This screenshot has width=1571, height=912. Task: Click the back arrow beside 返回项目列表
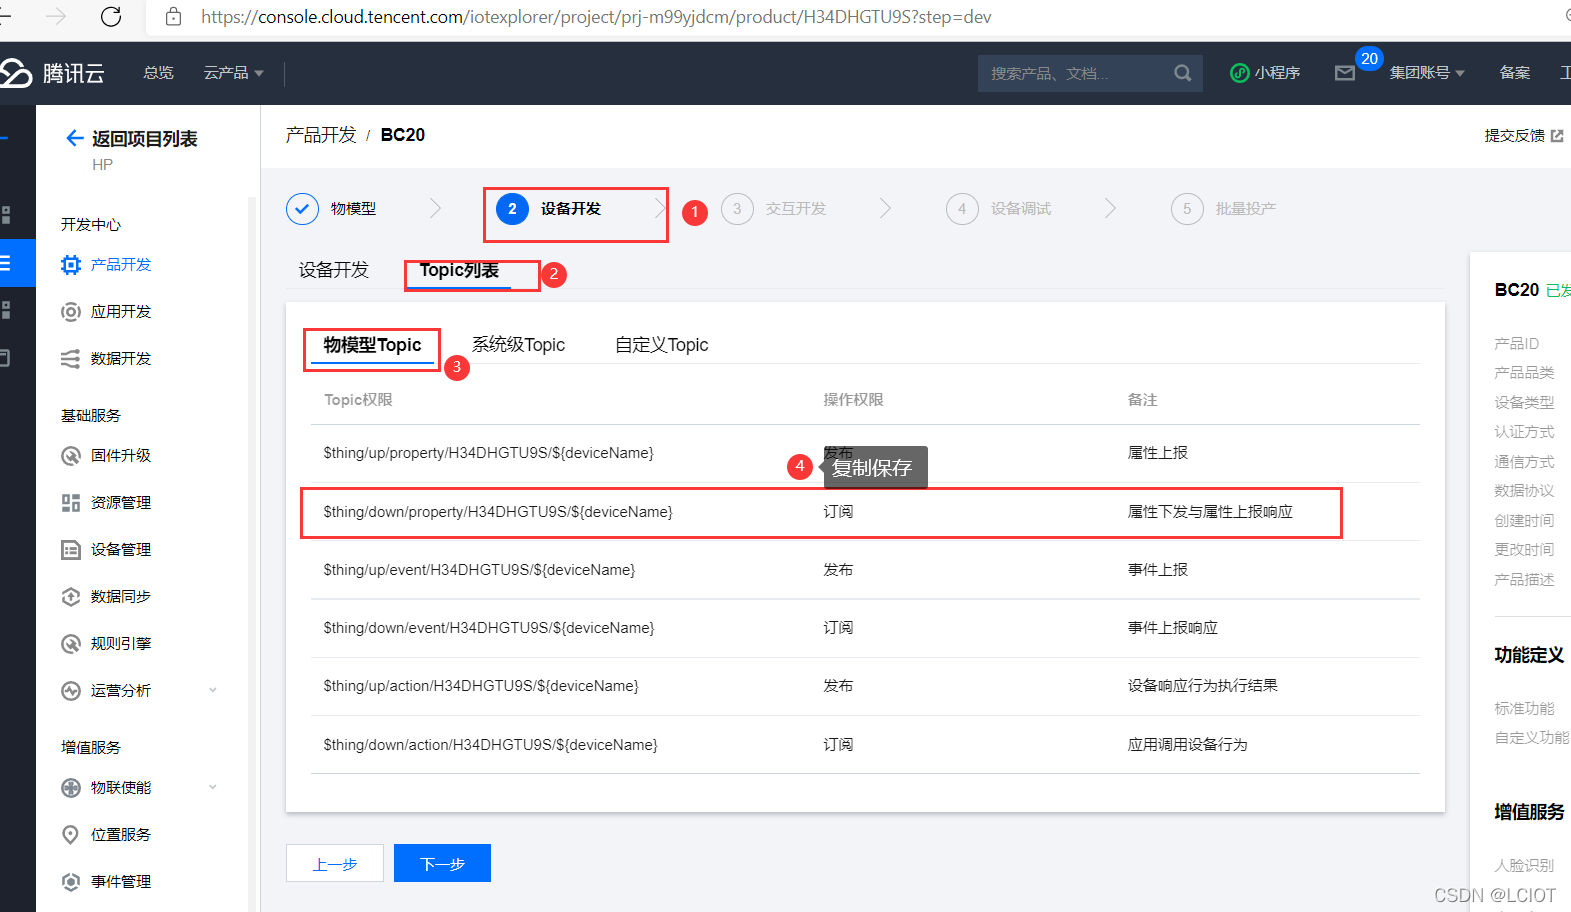click(x=74, y=138)
